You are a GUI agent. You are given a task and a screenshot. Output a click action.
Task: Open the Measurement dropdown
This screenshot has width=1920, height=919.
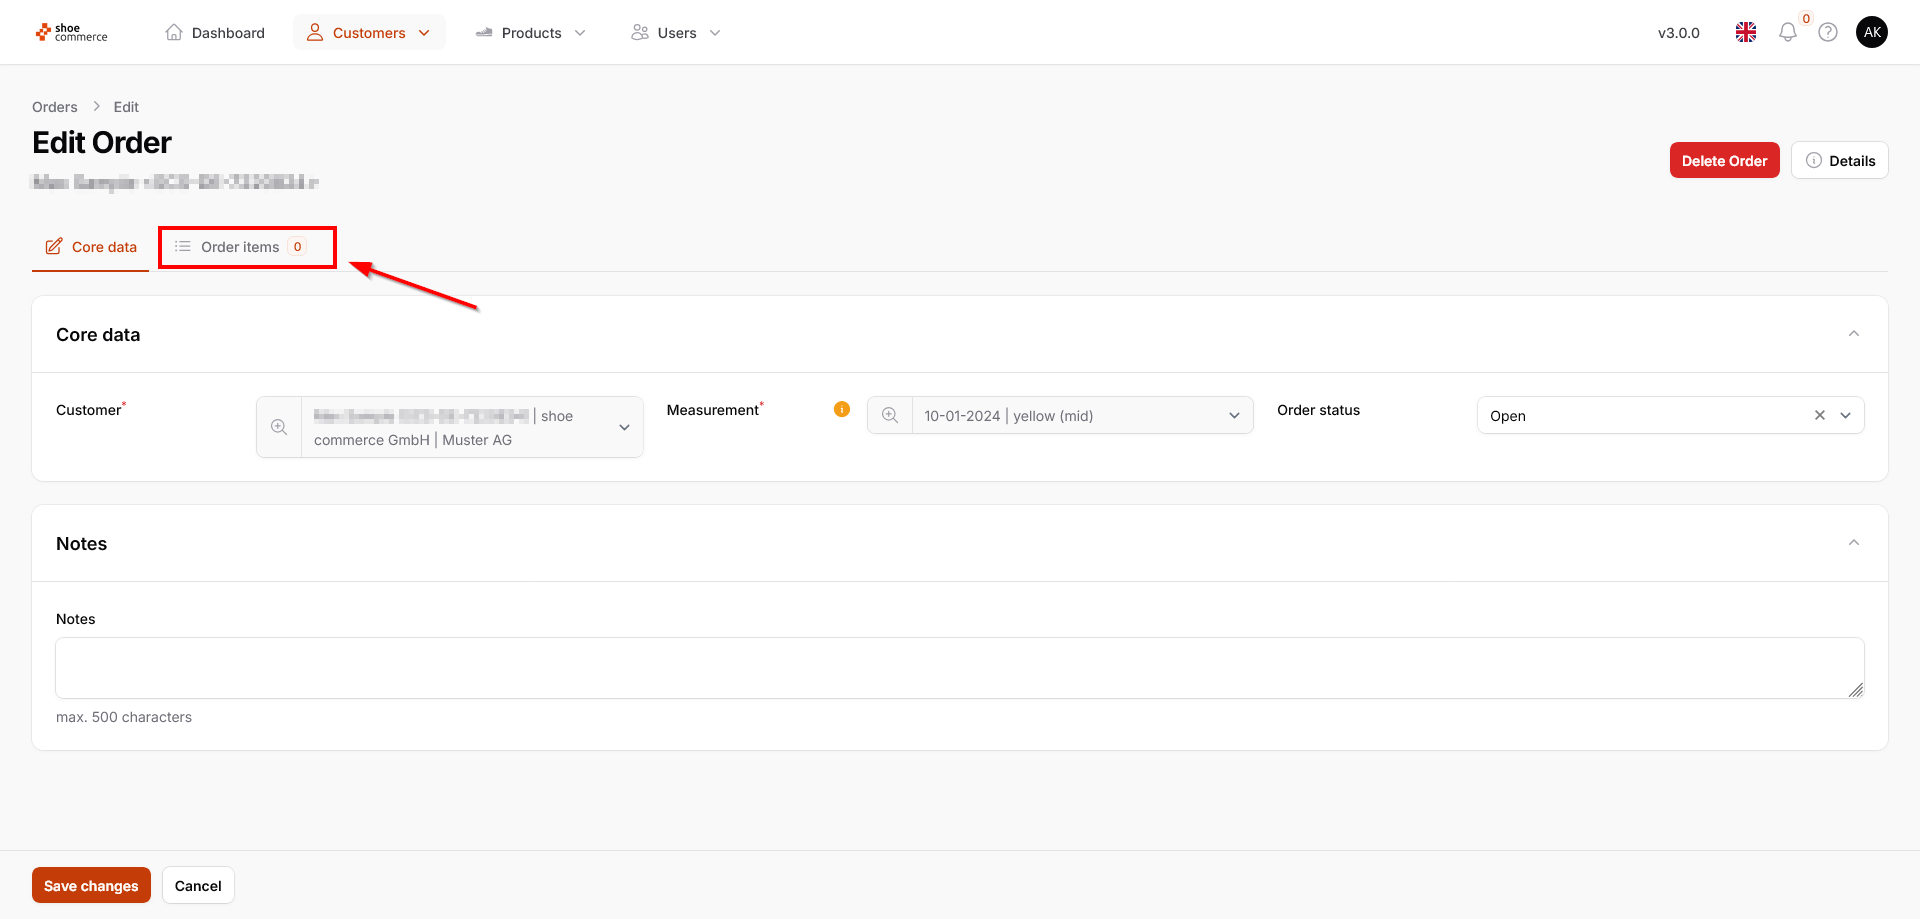[1234, 416]
